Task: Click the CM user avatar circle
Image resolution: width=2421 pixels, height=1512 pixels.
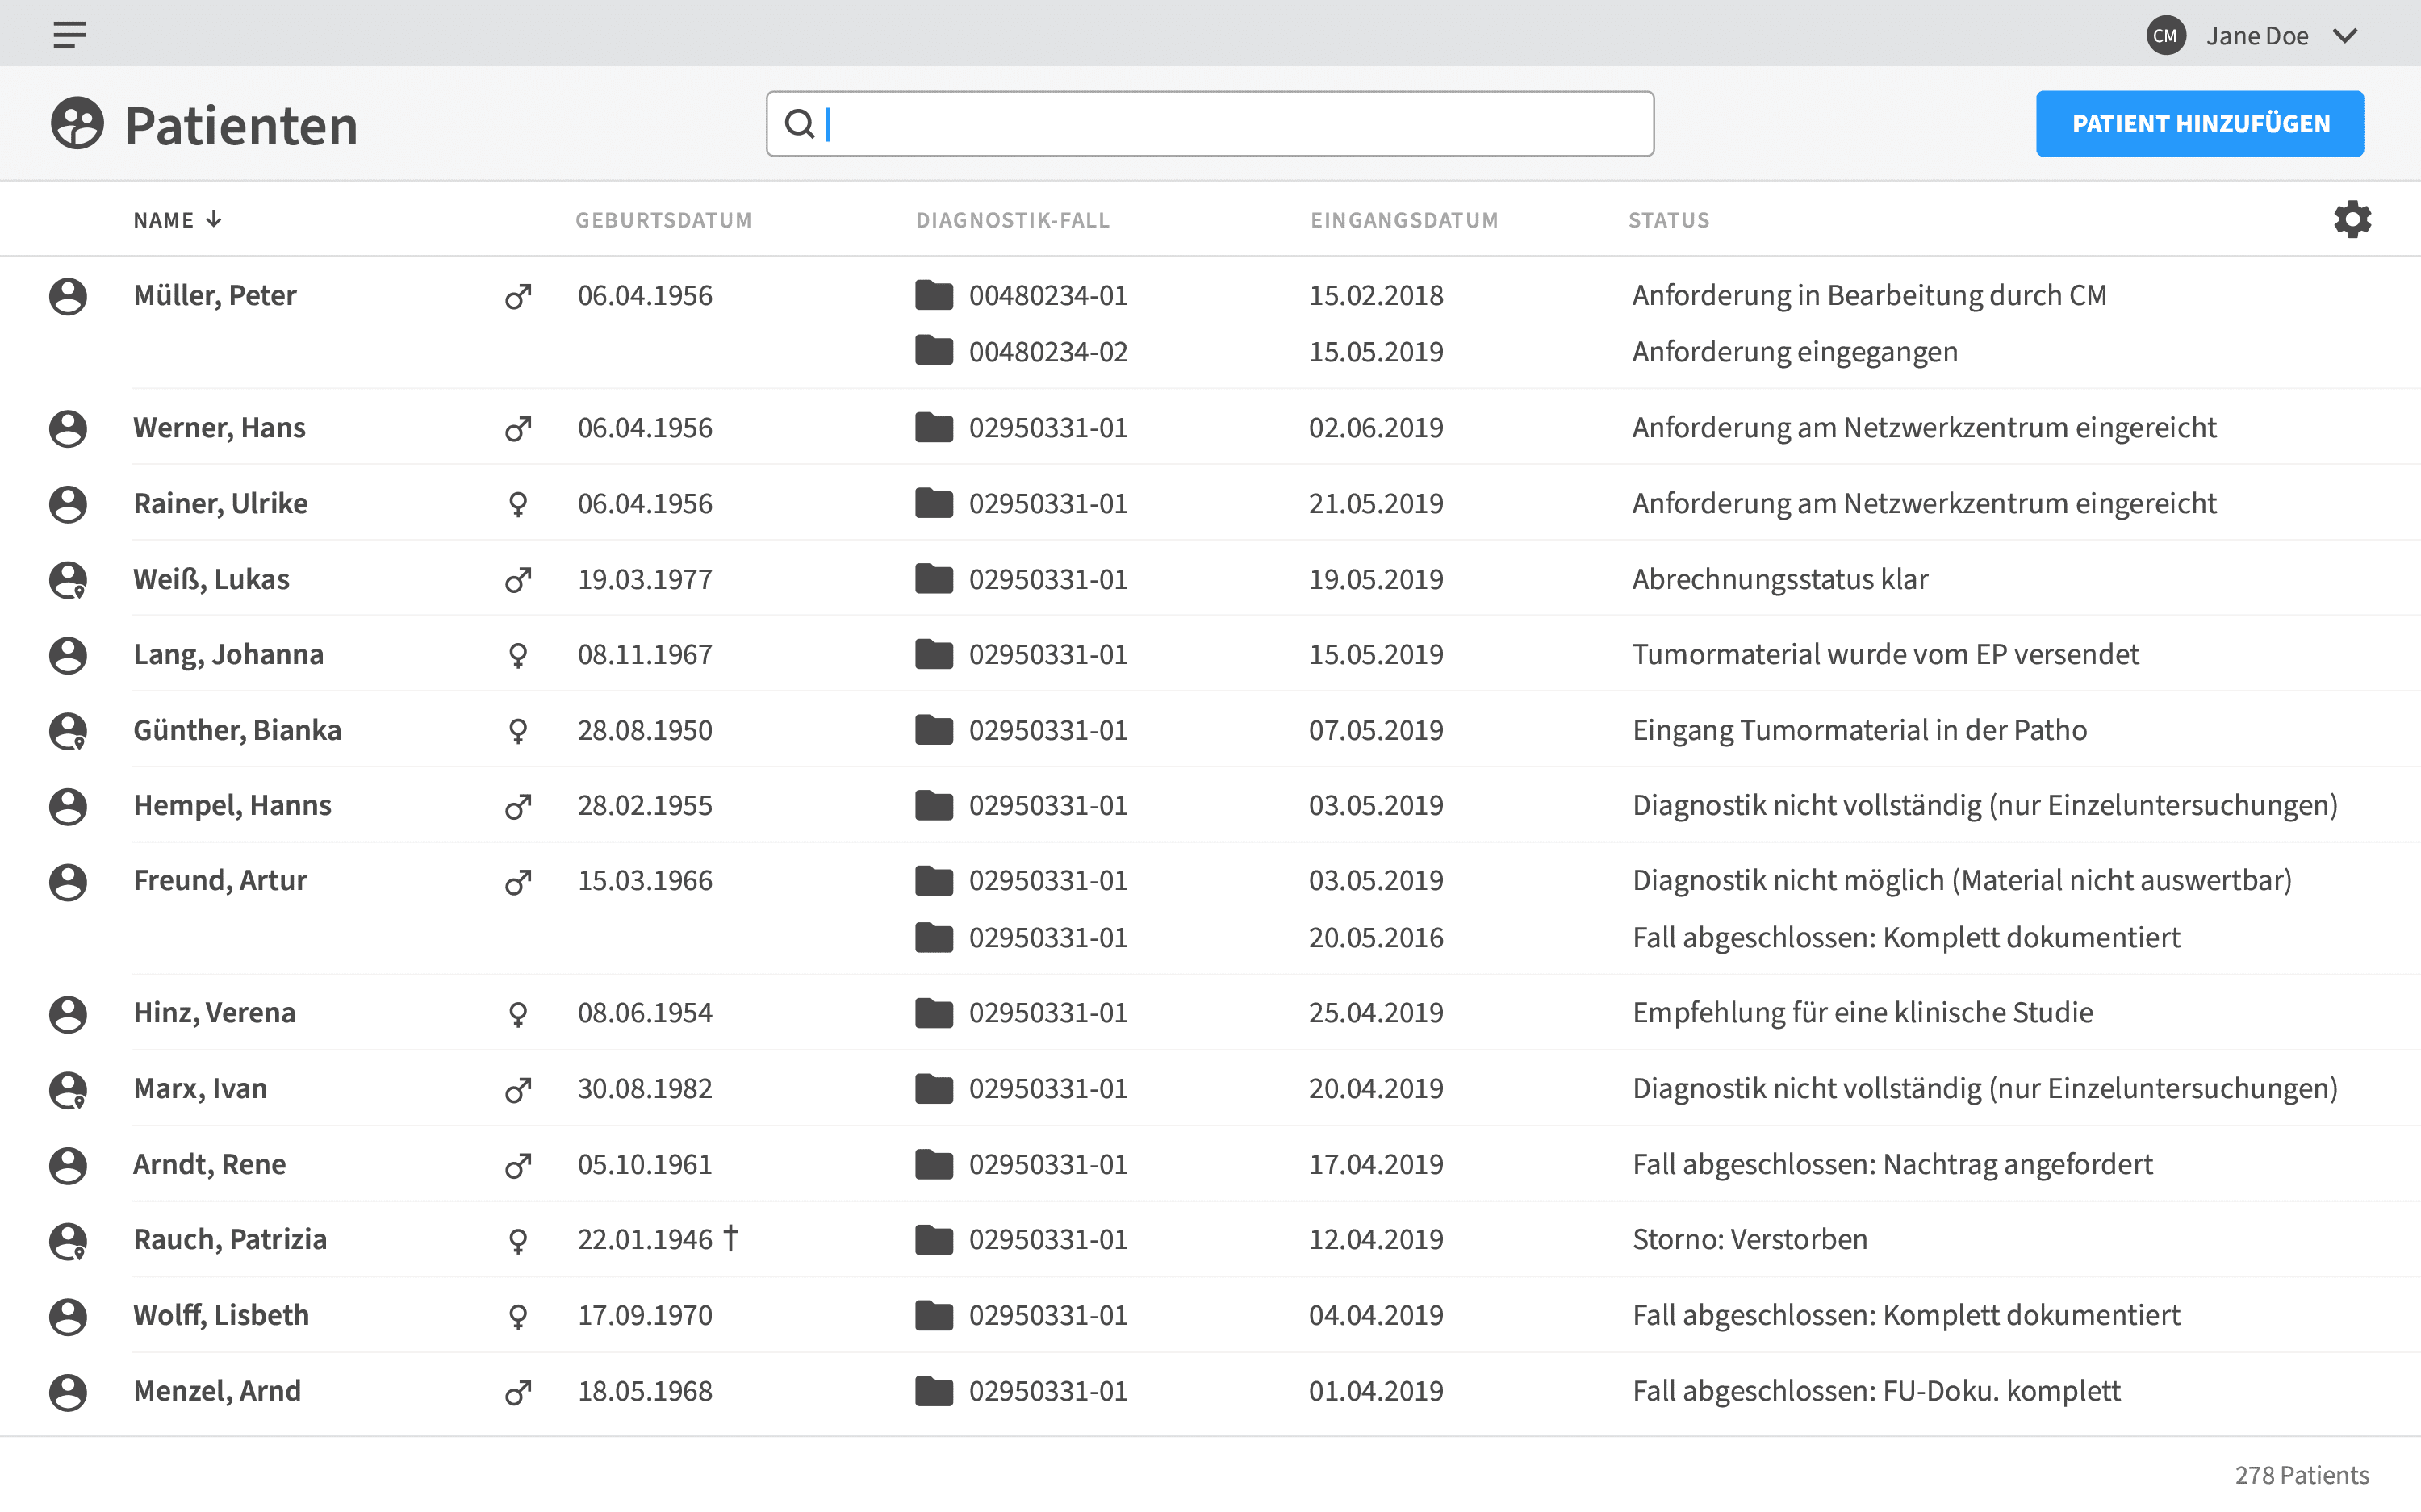Action: coord(2166,35)
